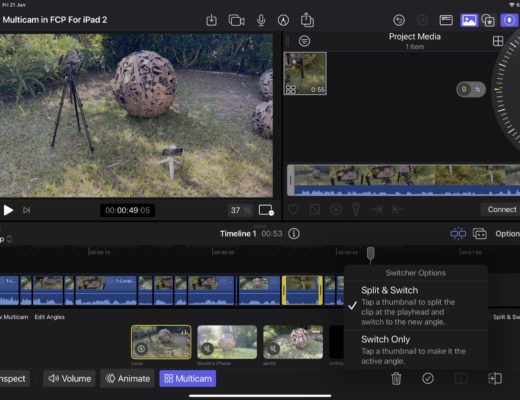Play the viewer video

[8, 210]
